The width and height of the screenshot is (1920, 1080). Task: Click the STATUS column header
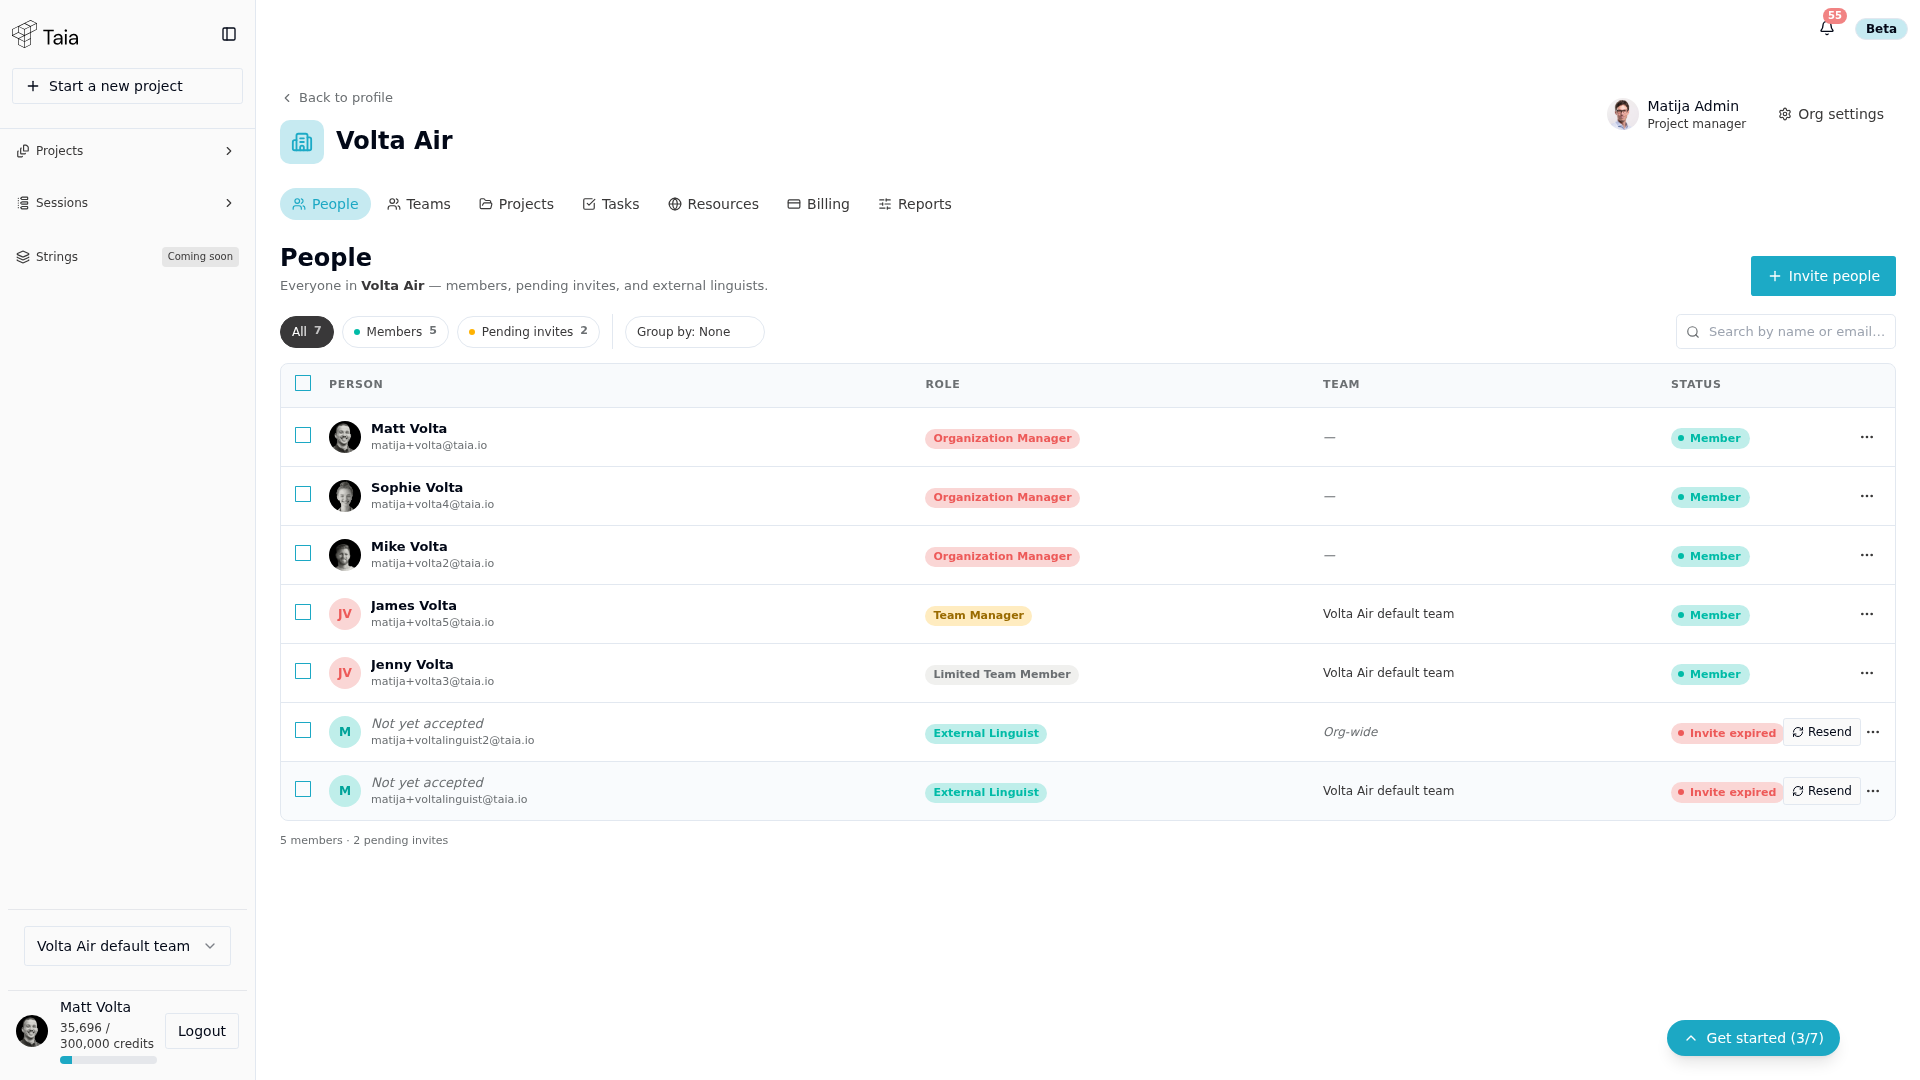(1696, 385)
